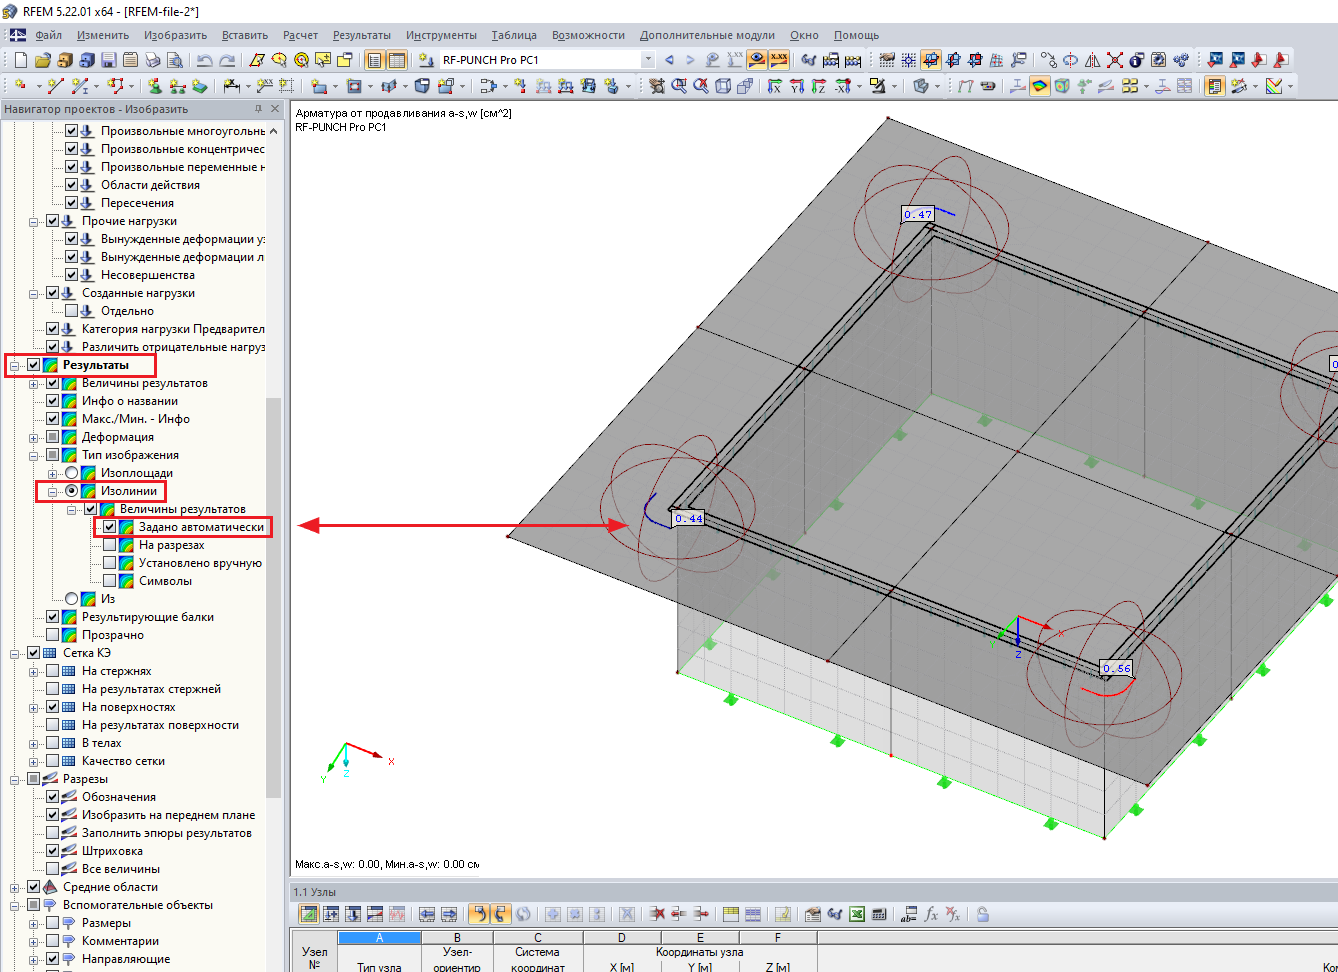This screenshot has width=1338, height=972.
Task: Open the RF-PUNCH Pro PC1 dropdown
Action: click(647, 60)
